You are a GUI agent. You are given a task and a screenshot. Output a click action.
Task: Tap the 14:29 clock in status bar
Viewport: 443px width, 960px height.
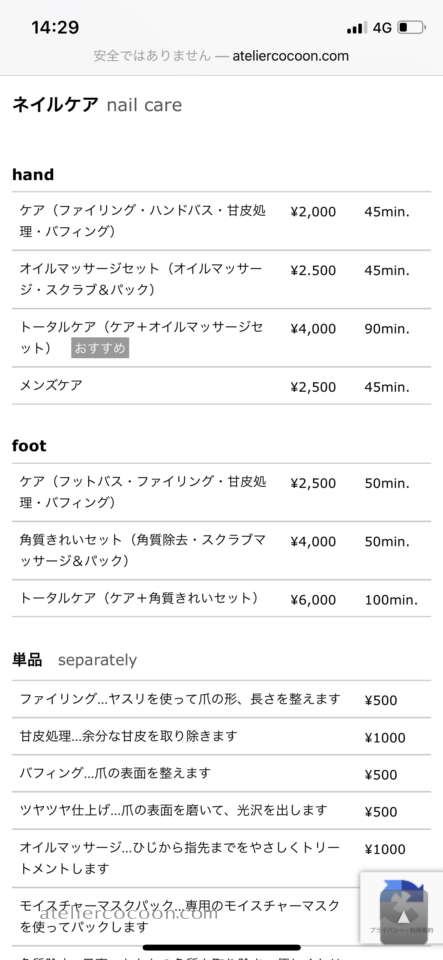point(55,28)
